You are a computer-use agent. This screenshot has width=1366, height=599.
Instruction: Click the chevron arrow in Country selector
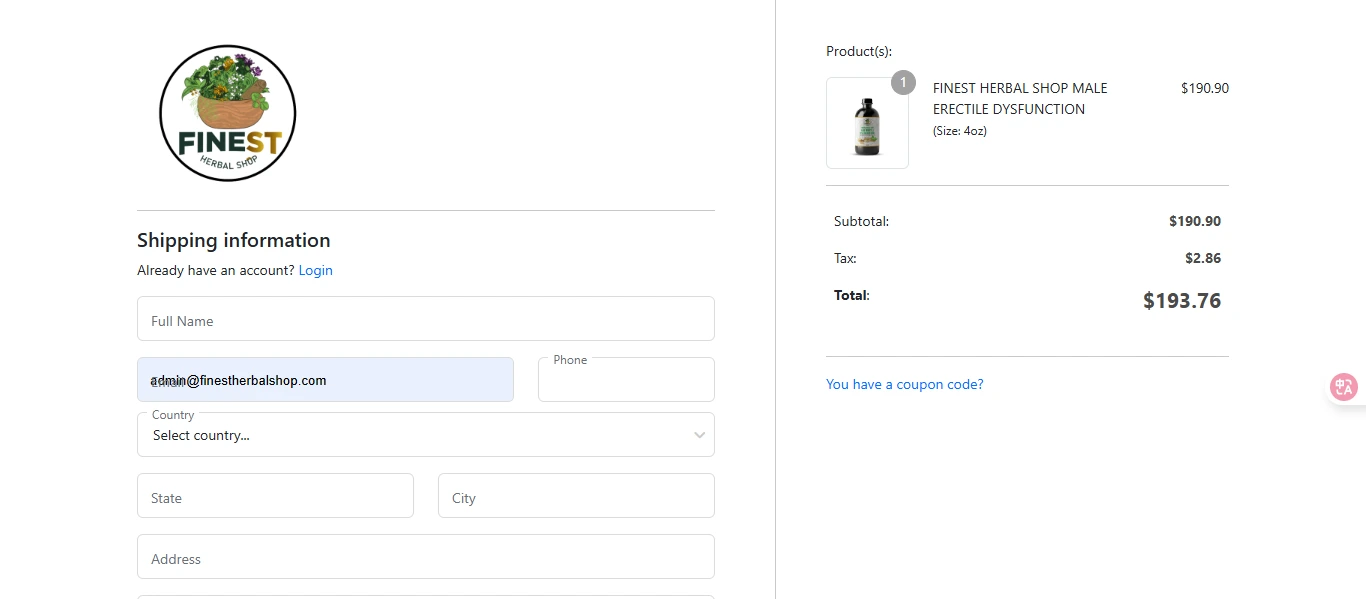tap(699, 435)
